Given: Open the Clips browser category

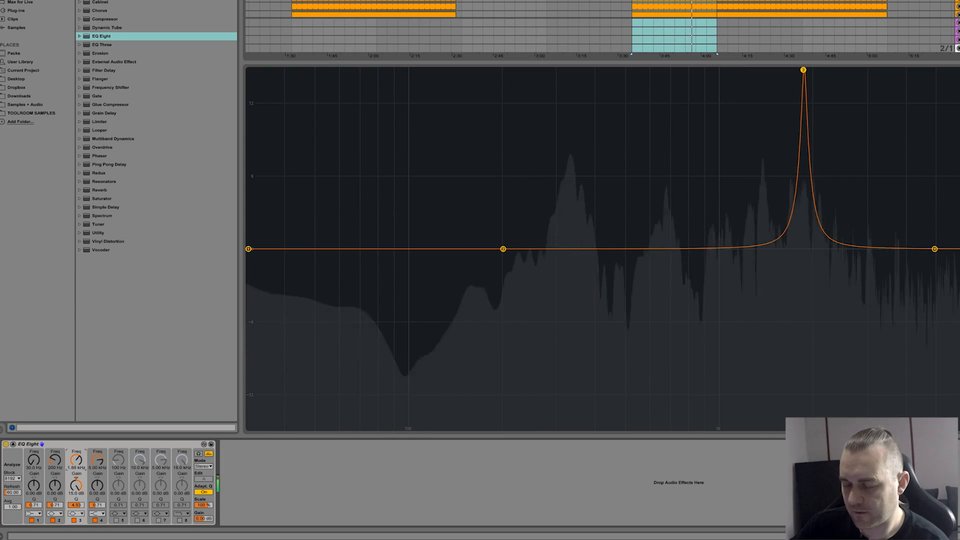Looking at the screenshot, I should coord(12,19).
